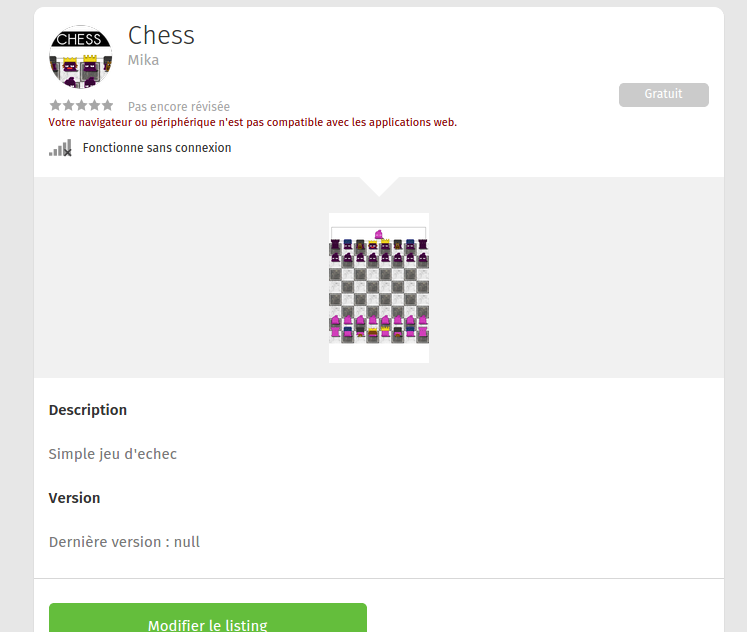Click the triangle pointer above the screenshot tray
This screenshot has width=747, height=632.
pos(379,186)
